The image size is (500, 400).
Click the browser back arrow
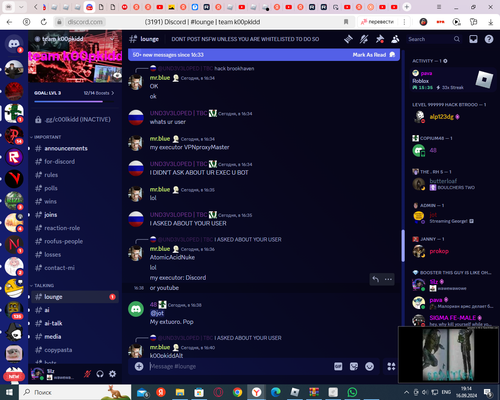pos(9,22)
